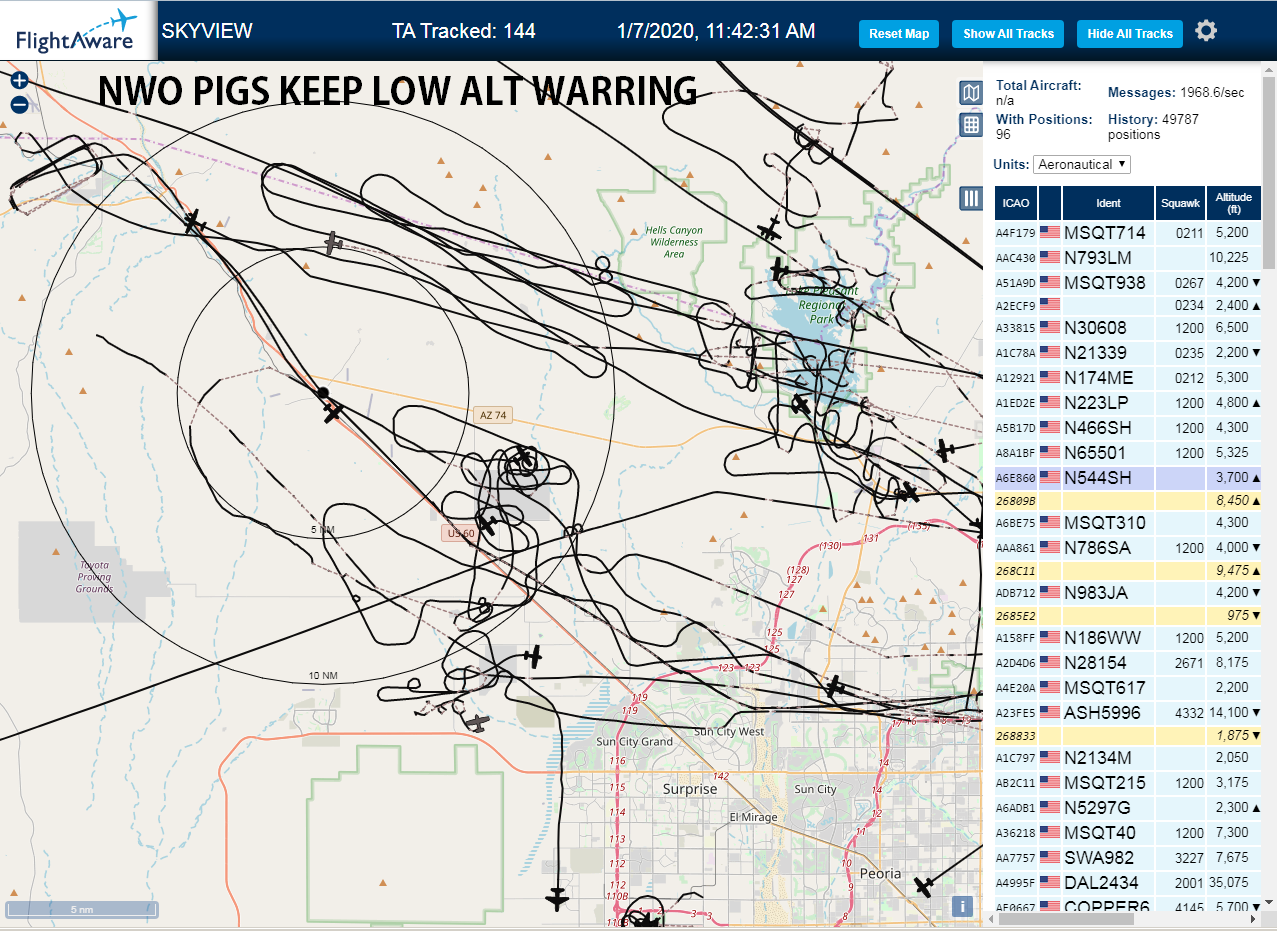Click the US flag in the N786SA row
The image size is (1277, 931).
pos(1050,547)
